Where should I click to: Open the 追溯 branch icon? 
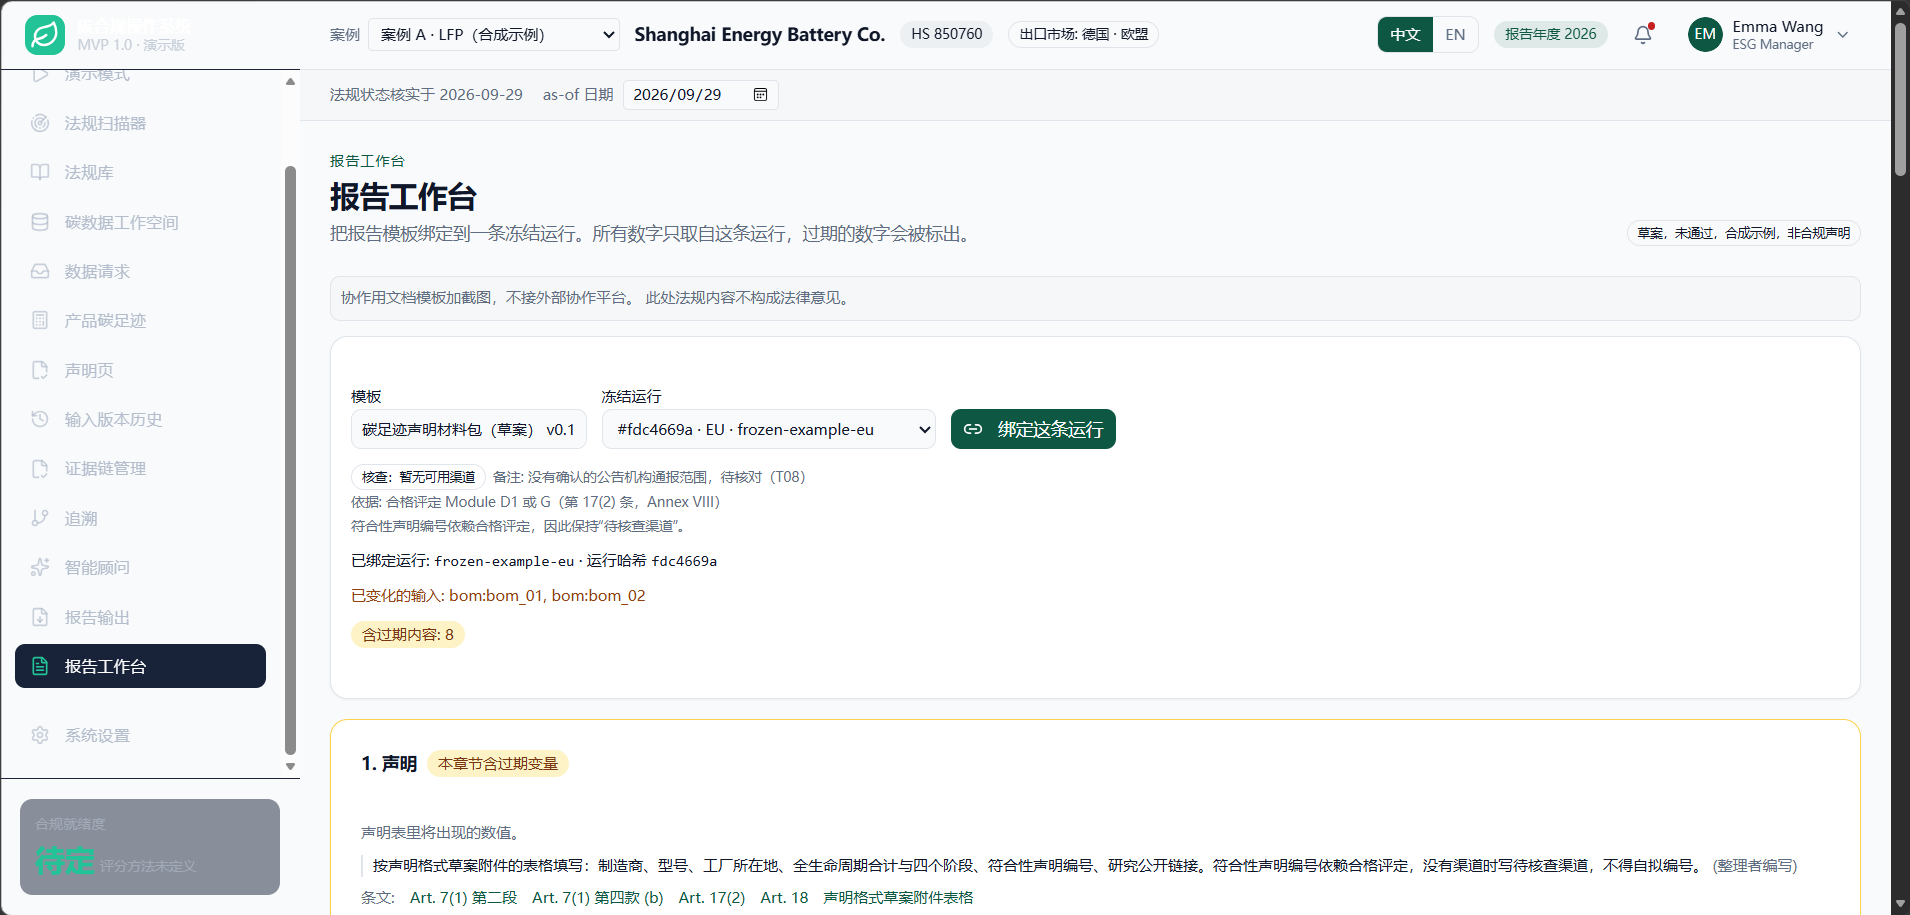pyautogui.click(x=40, y=518)
